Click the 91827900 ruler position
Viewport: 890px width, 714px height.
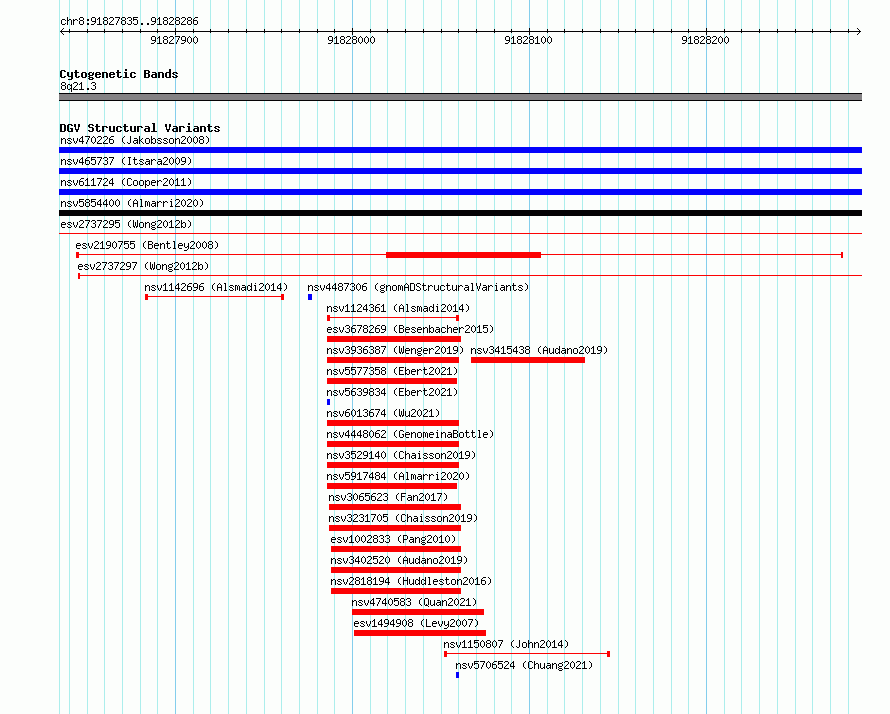(x=174, y=40)
